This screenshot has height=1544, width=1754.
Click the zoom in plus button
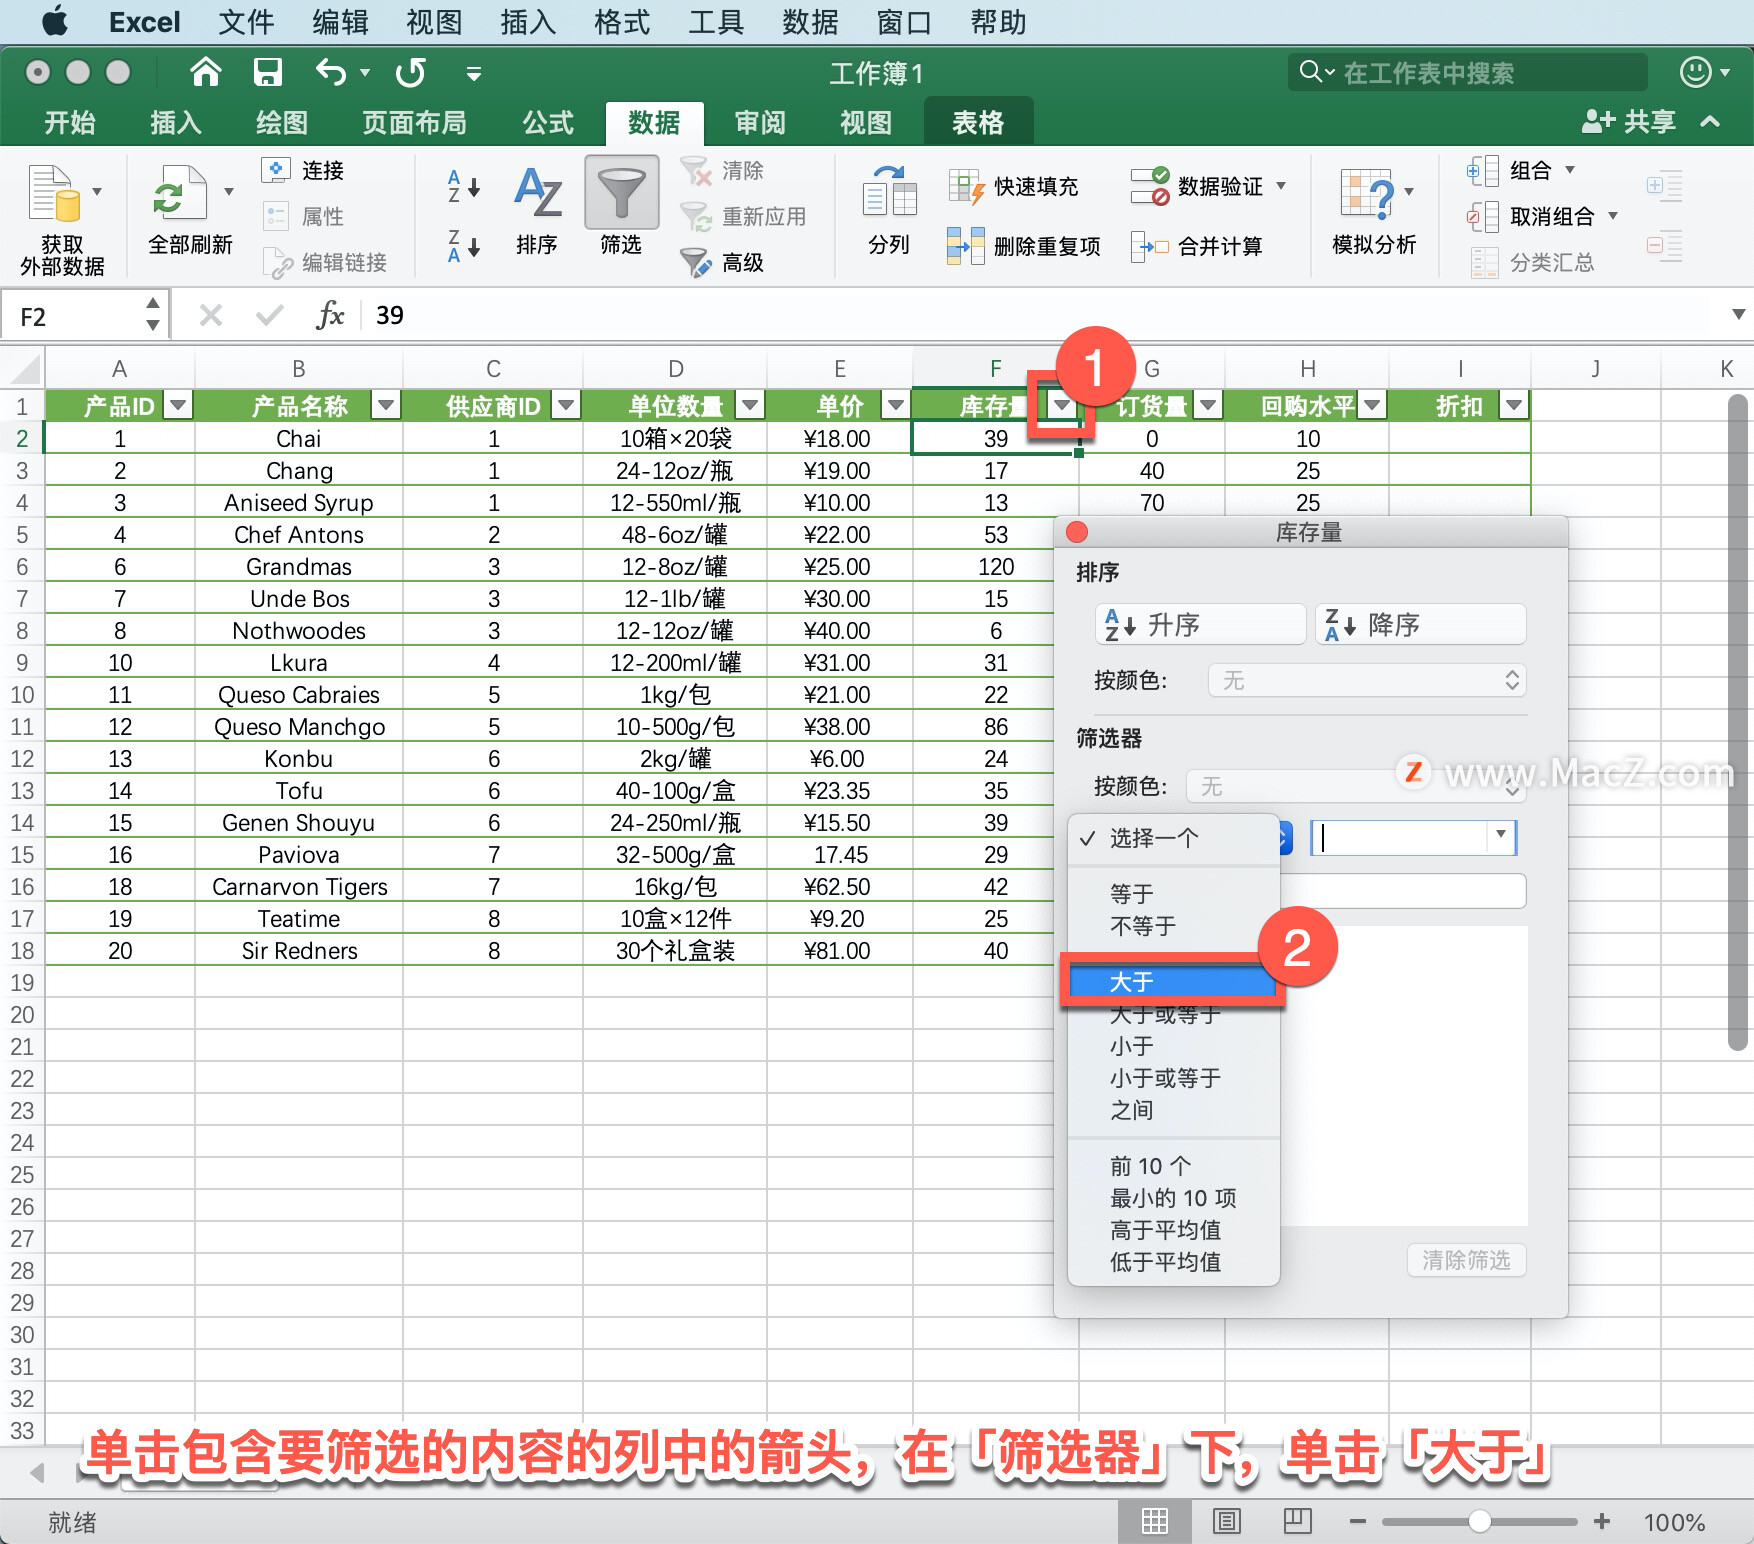tap(1602, 1521)
